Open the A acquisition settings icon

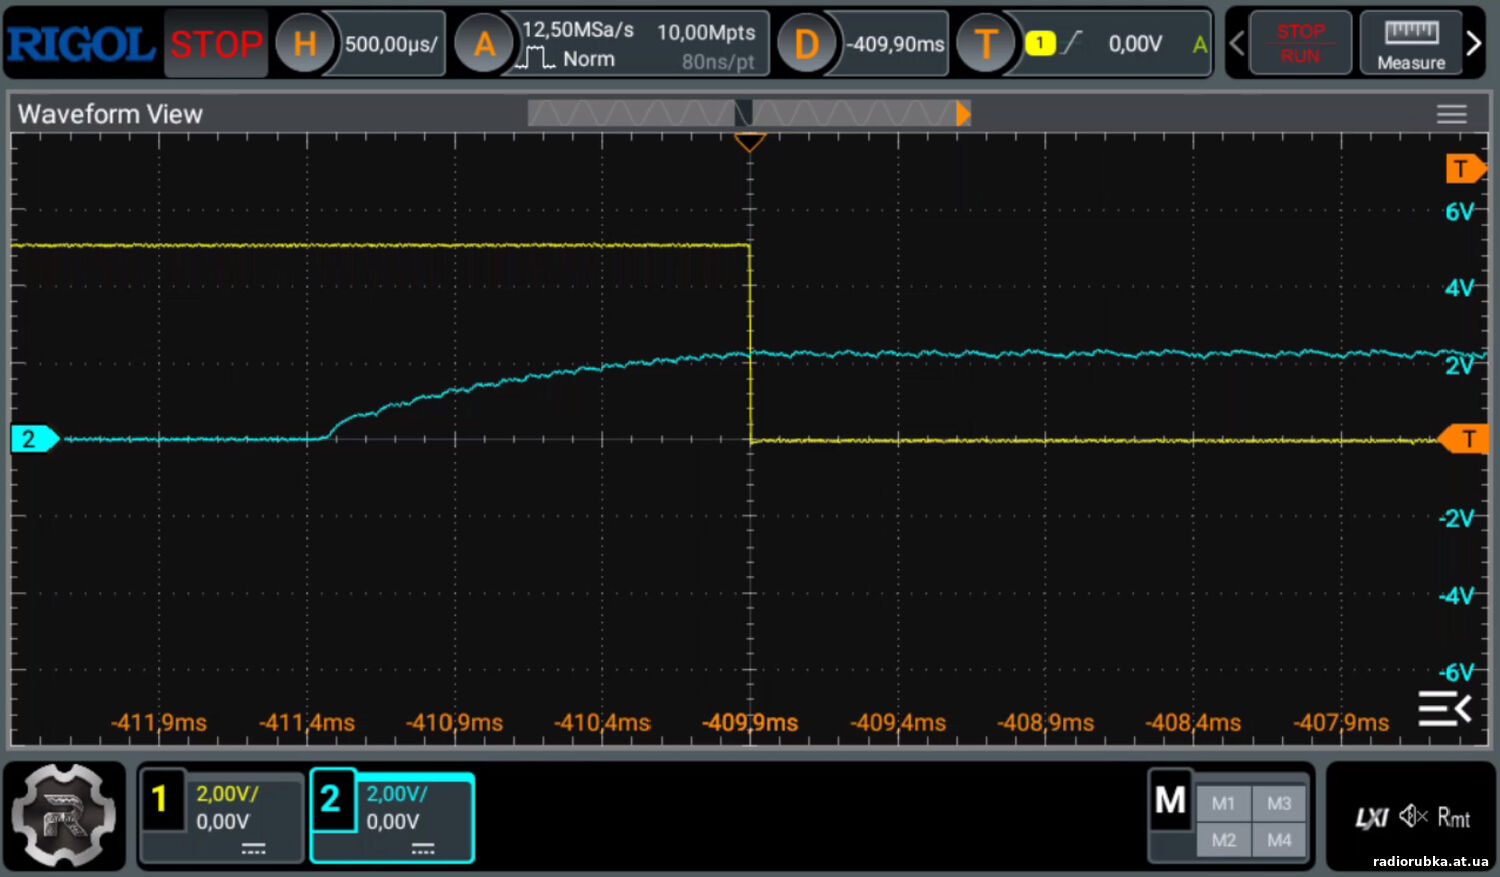484,44
